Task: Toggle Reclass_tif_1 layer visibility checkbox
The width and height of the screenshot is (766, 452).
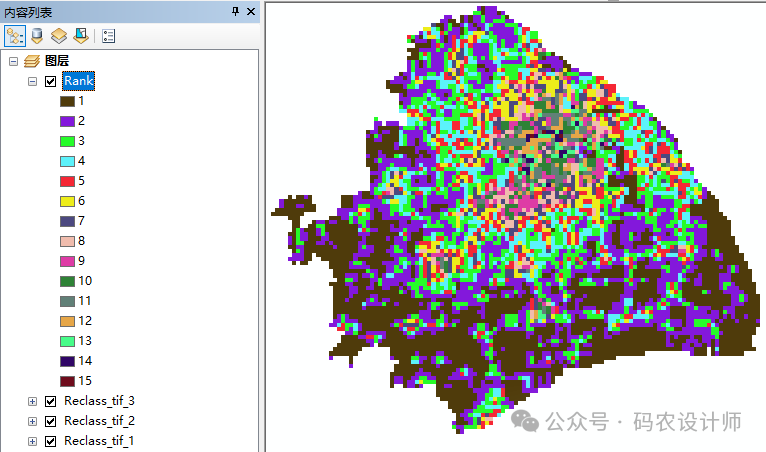Action: tap(50, 441)
